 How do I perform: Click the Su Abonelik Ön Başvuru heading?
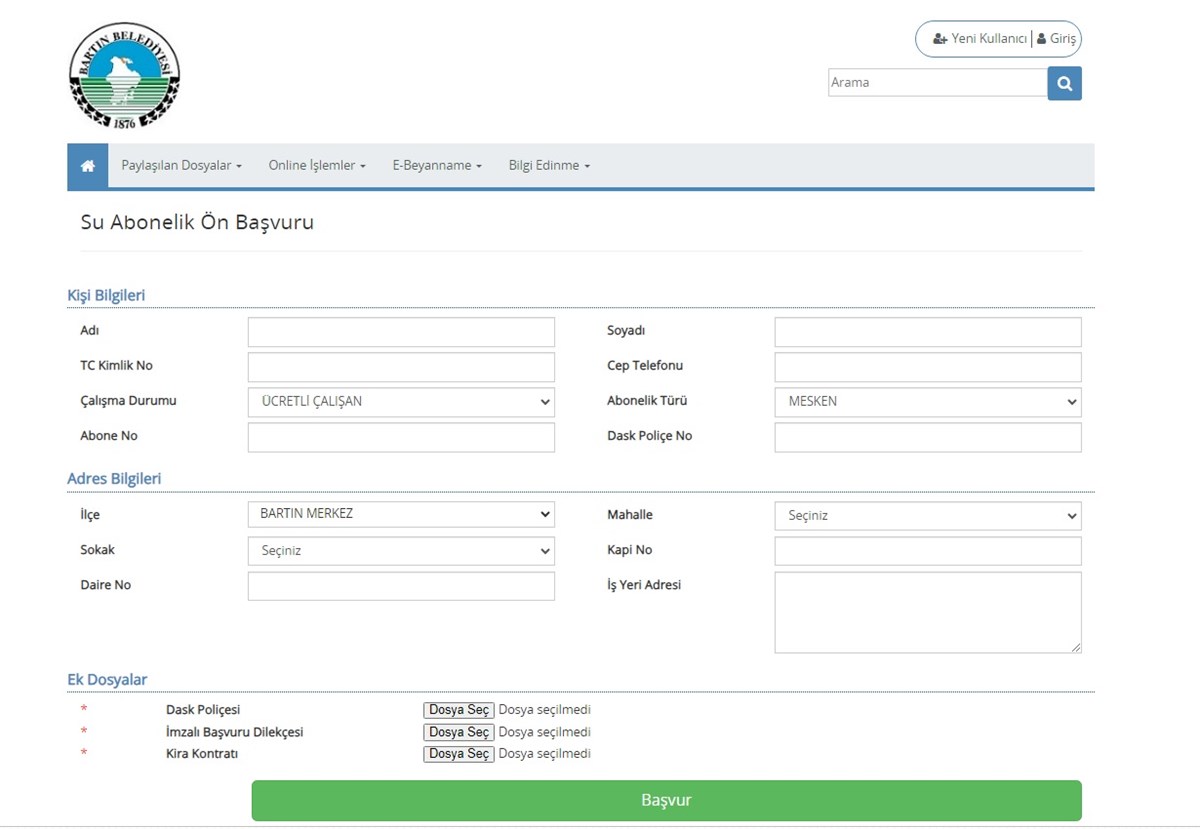pos(197,223)
